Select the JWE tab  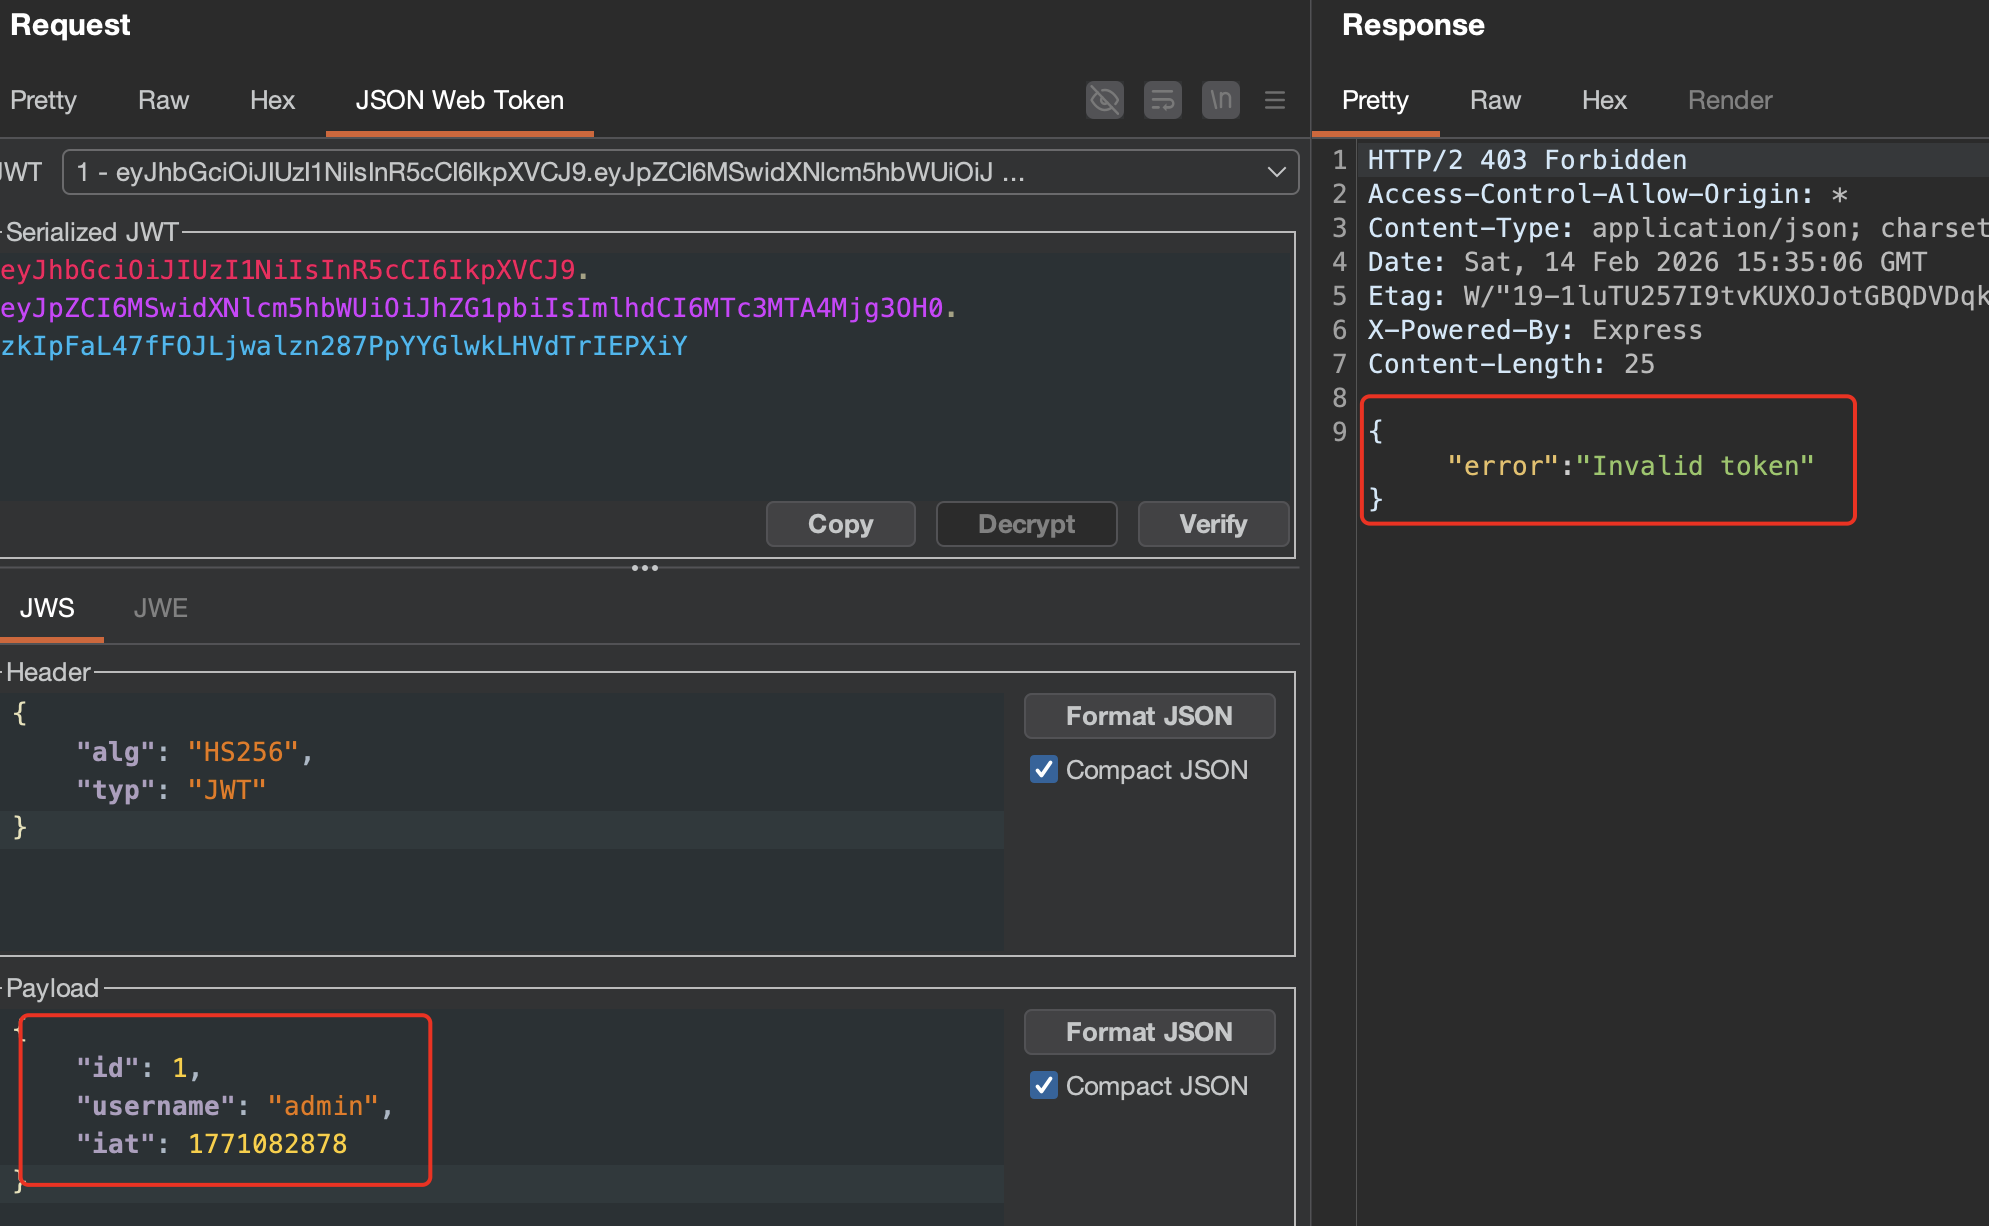tap(160, 608)
